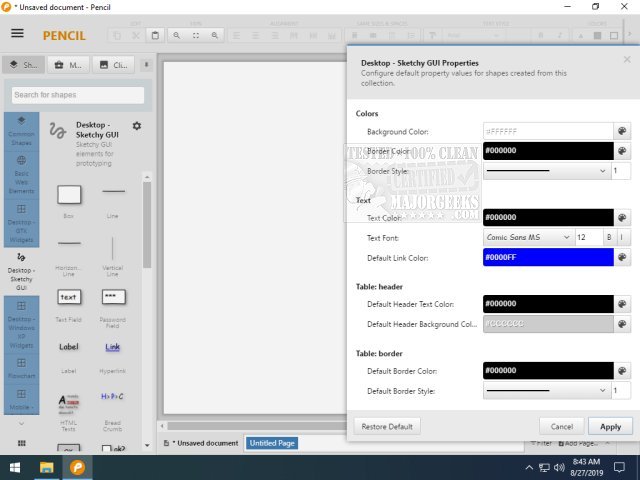This screenshot has height=480, width=640.
Task: Open Default Header Text Color palette picker
Action: 622,304
